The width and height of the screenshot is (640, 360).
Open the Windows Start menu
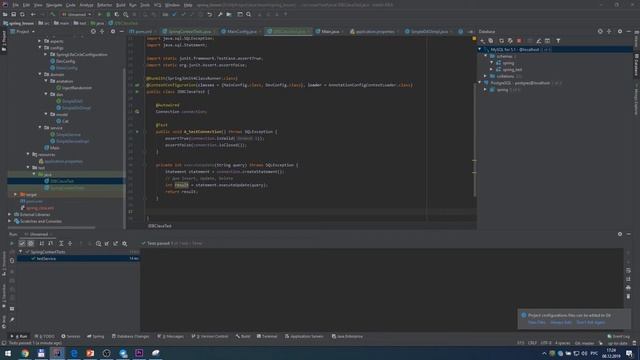[x=7, y=353]
